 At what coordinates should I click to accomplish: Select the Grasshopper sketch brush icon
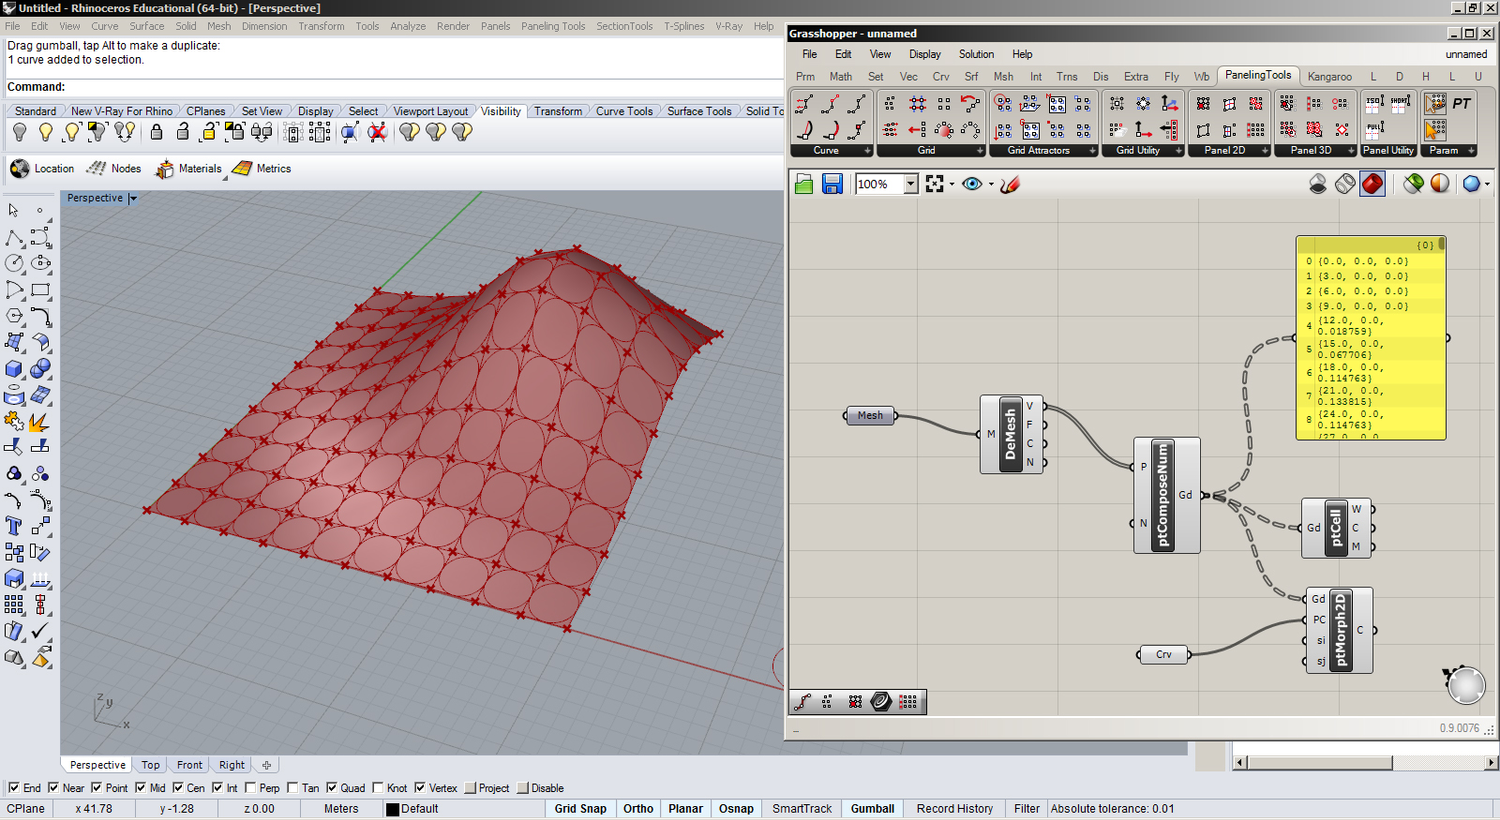click(x=1010, y=184)
